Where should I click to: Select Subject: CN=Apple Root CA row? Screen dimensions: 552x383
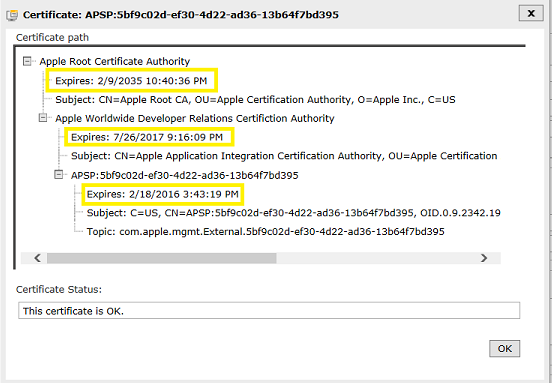255,100
